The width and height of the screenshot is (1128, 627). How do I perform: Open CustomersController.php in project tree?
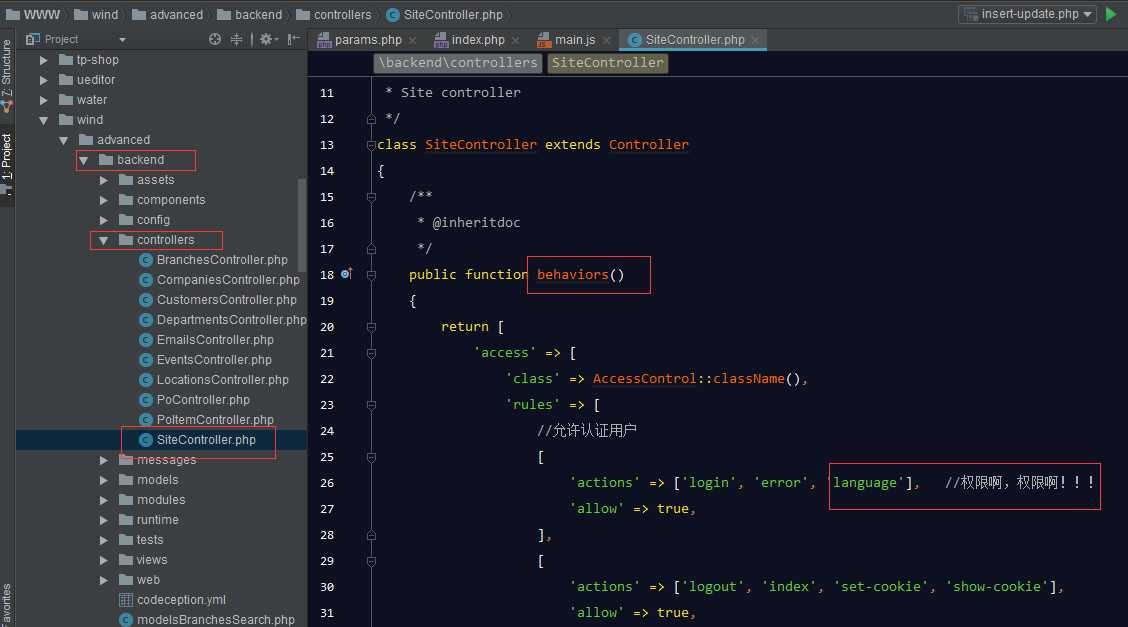click(x=218, y=300)
